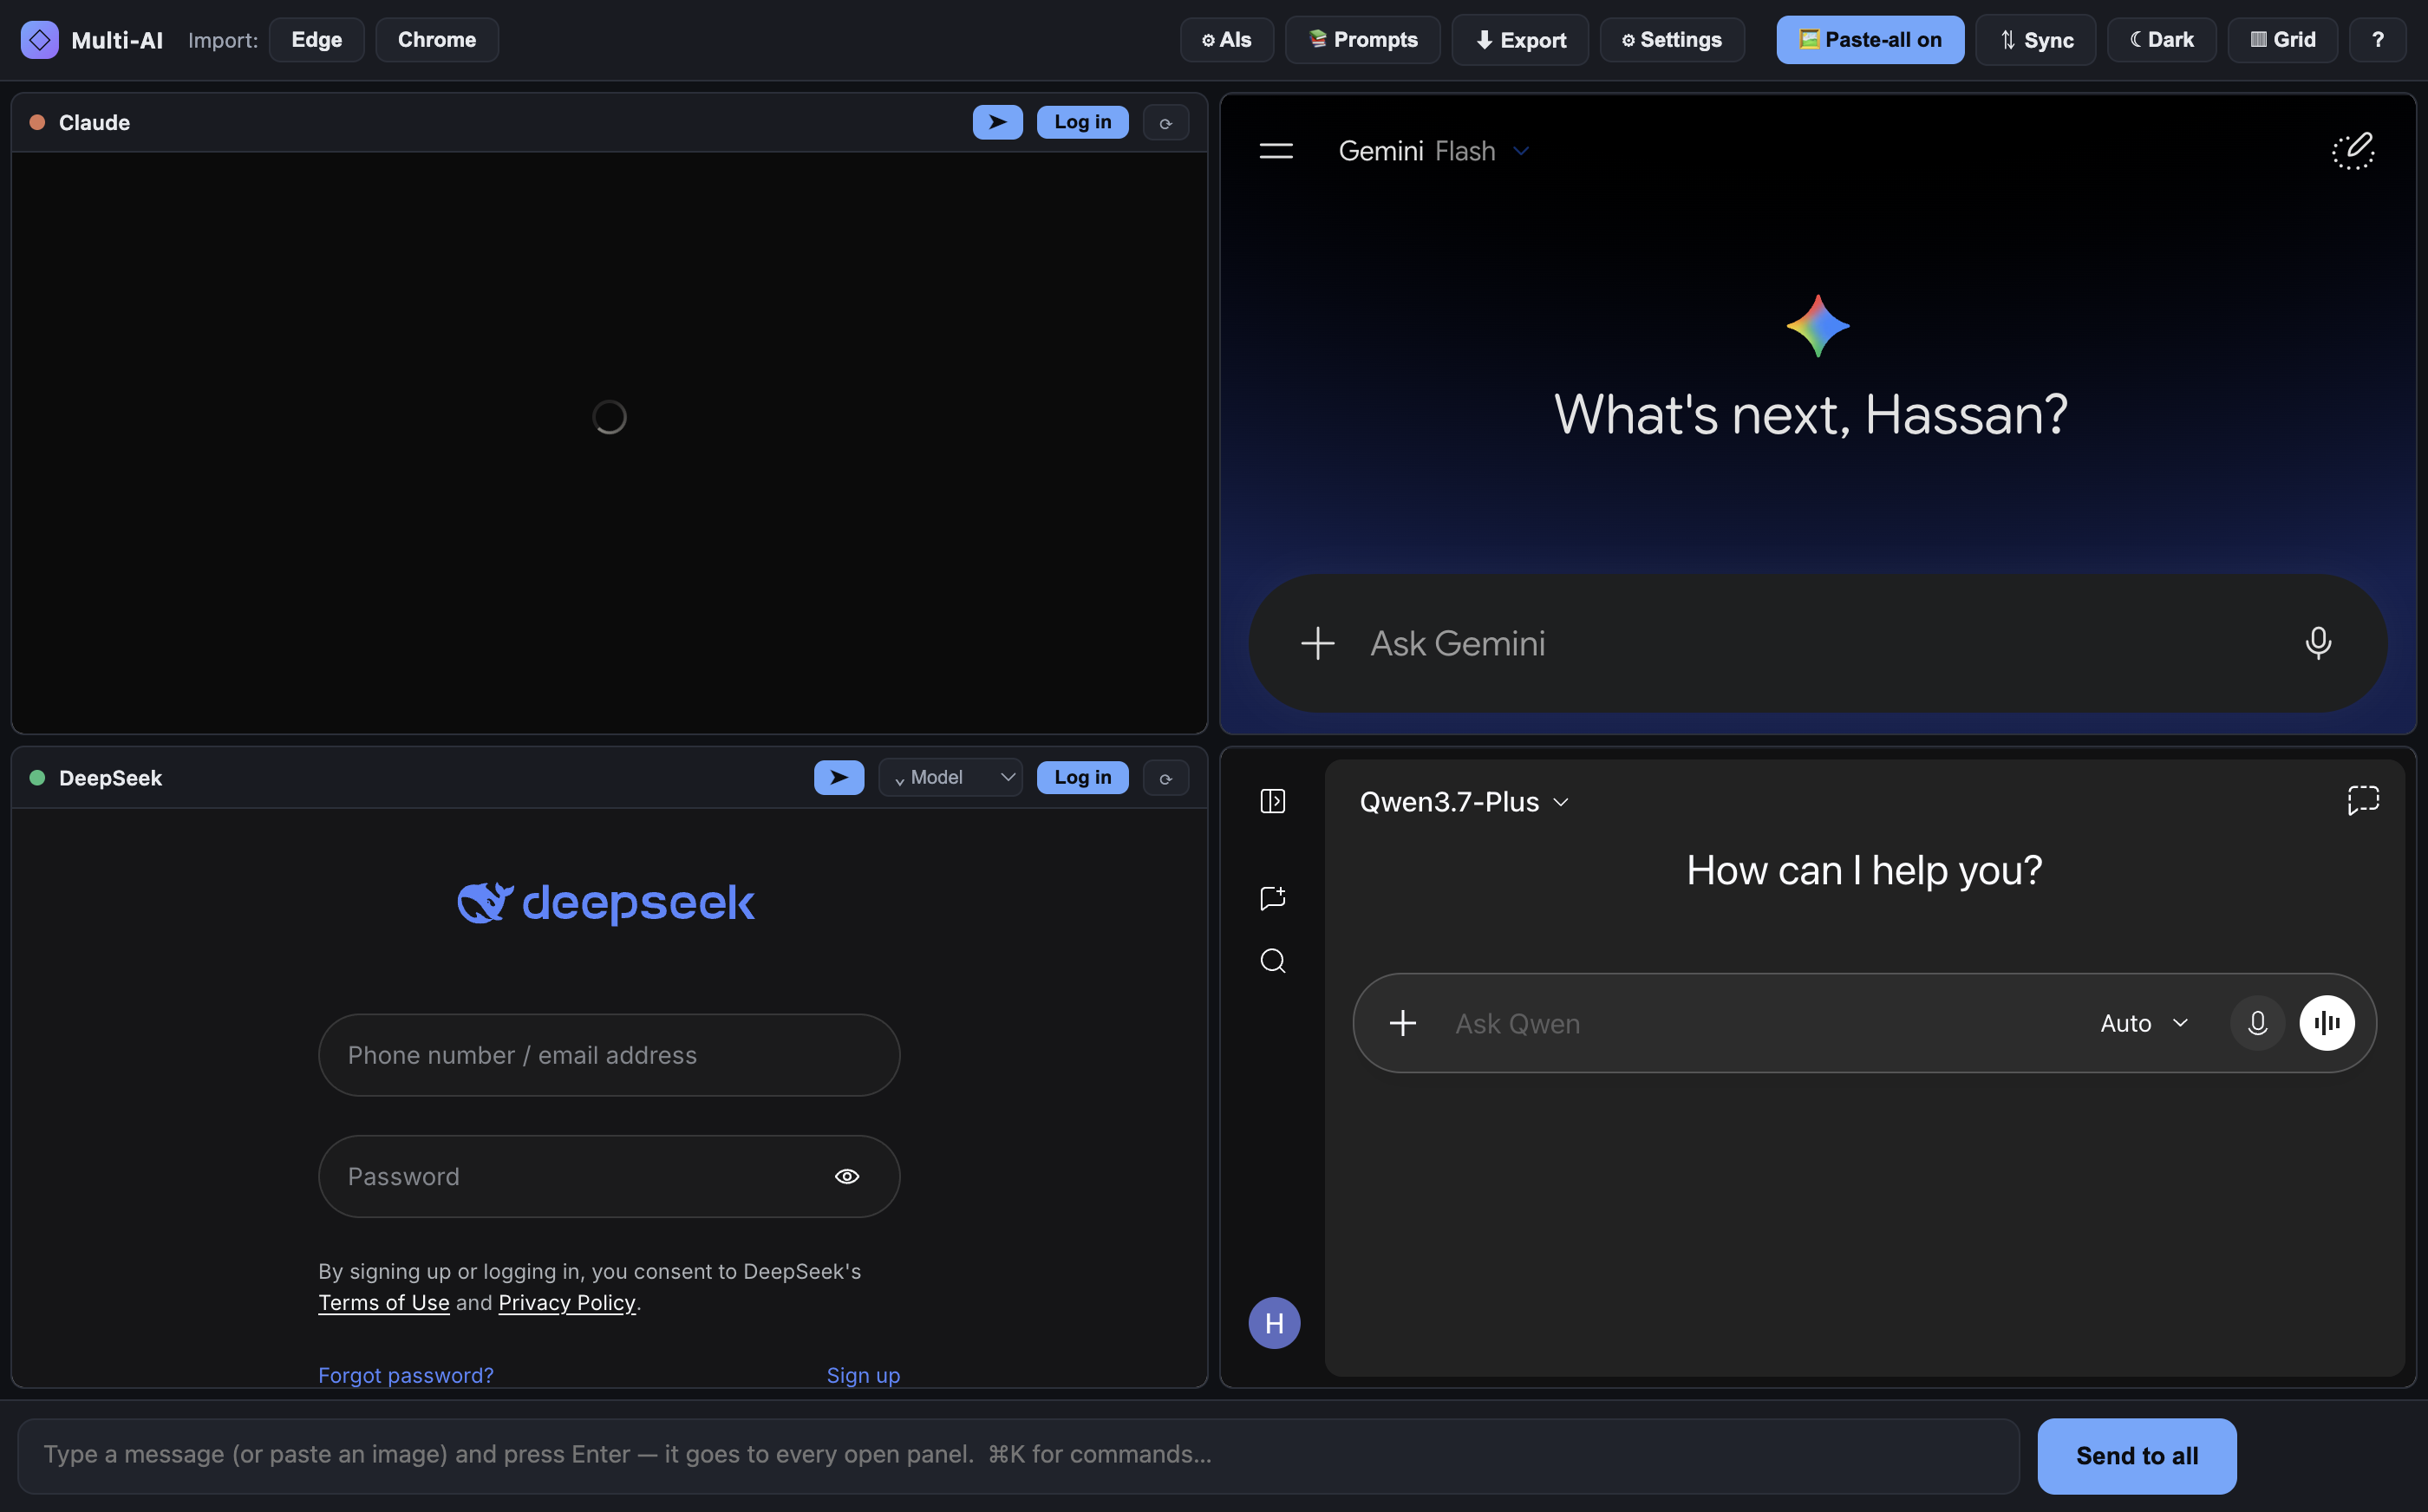This screenshot has width=2428, height=1512.
Task: Import from Edge browser
Action: coord(316,40)
